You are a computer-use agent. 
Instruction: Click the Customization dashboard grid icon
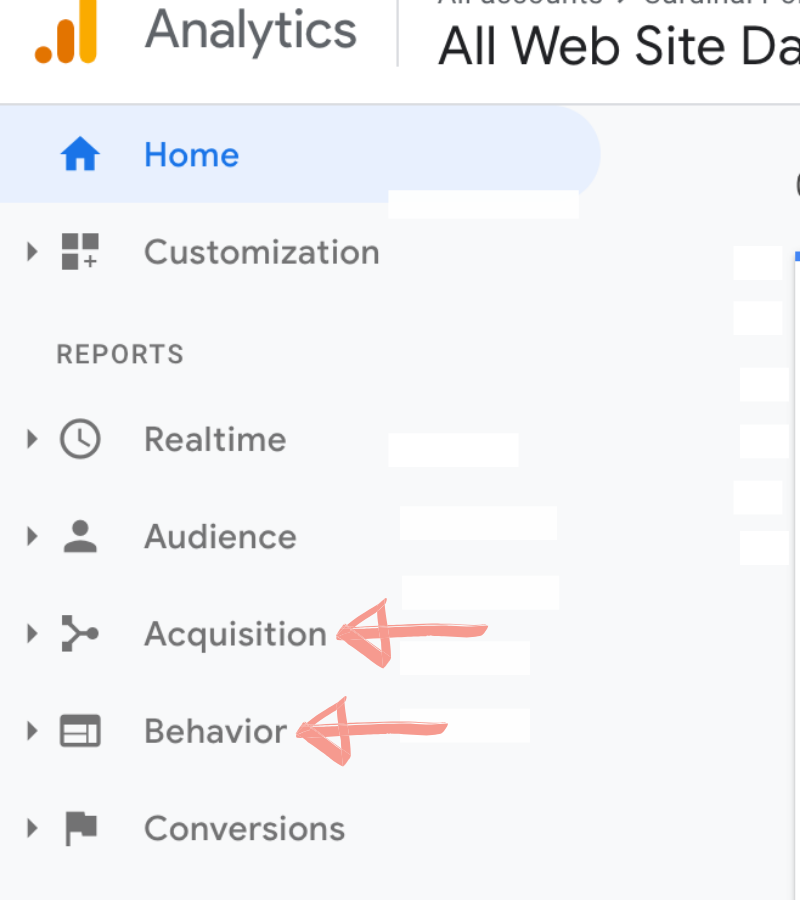(x=80, y=252)
